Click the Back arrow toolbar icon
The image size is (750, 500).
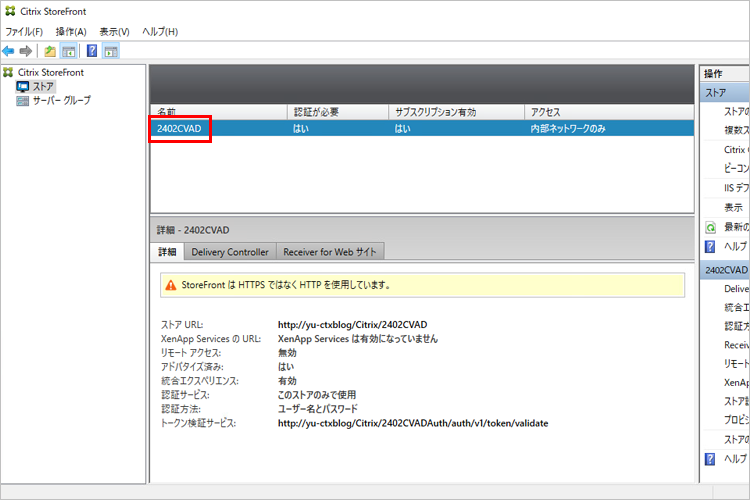click(9, 51)
